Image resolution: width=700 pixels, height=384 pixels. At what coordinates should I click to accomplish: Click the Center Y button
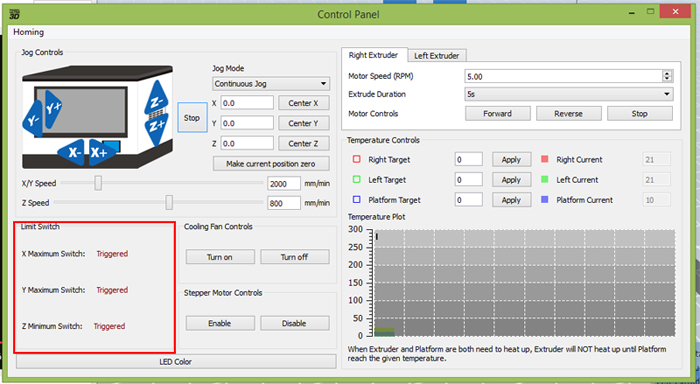304,123
